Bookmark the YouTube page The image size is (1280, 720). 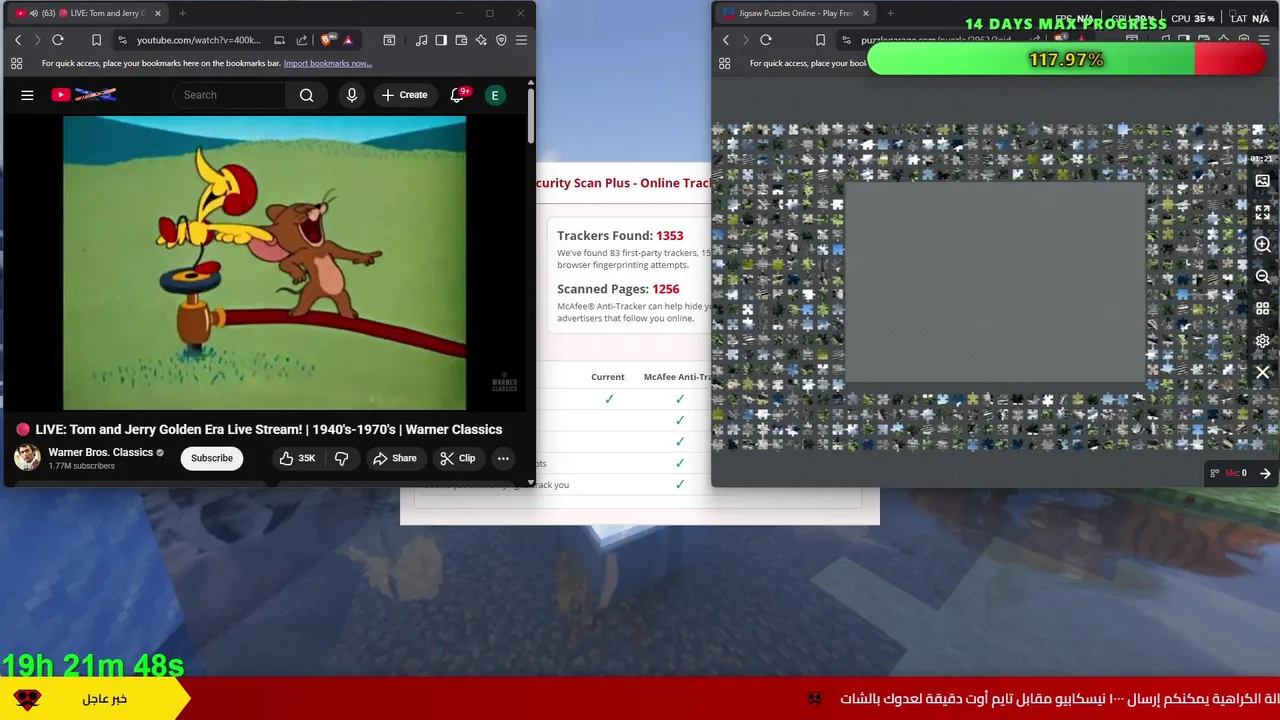pyautogui.click(x=96, y=40)
